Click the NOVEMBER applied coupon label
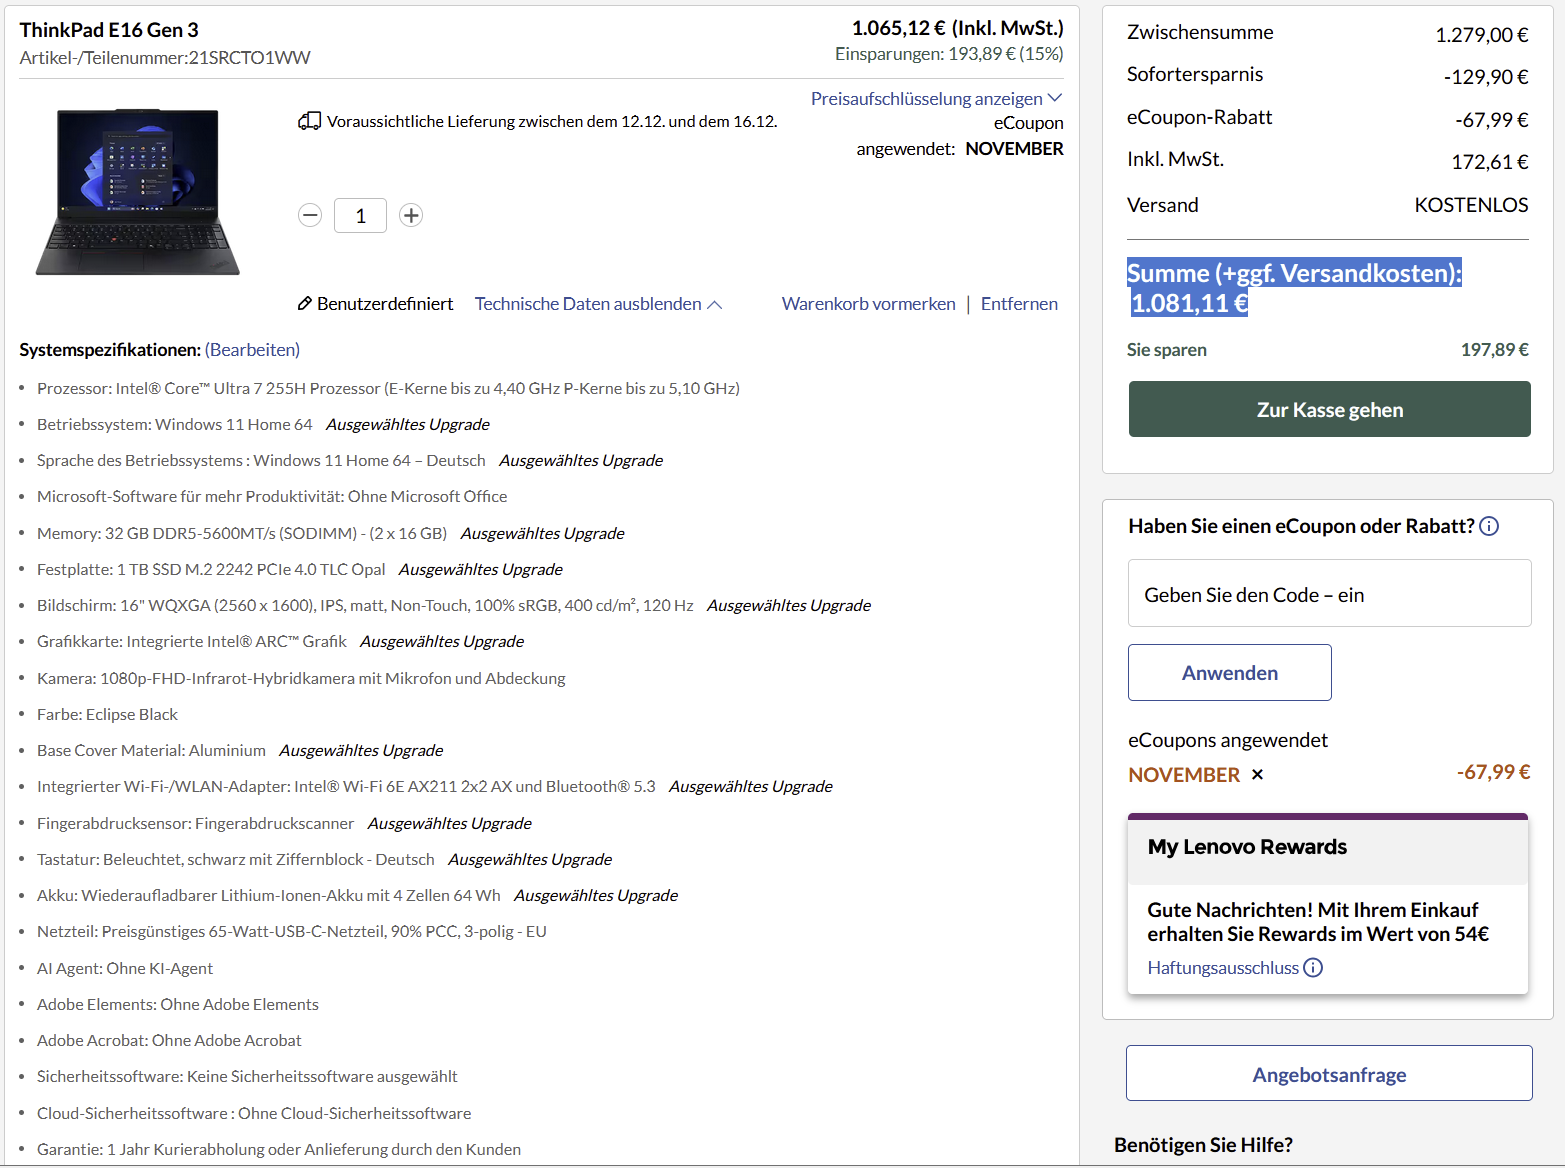This screenshot has width=1565, height=1168. 1184,775
